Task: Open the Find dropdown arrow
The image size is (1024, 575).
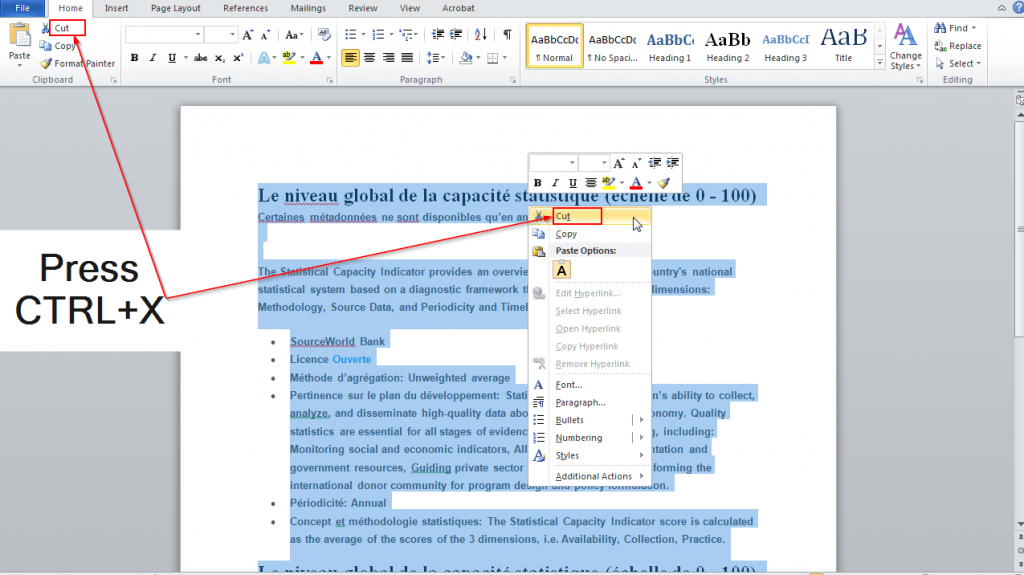Action: (974, 28)
